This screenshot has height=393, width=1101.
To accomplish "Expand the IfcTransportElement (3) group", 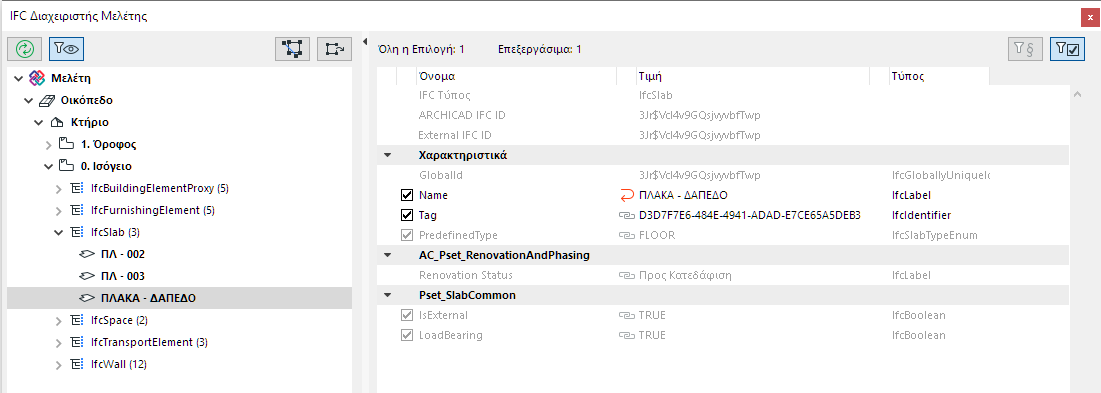I will (59, 342).
